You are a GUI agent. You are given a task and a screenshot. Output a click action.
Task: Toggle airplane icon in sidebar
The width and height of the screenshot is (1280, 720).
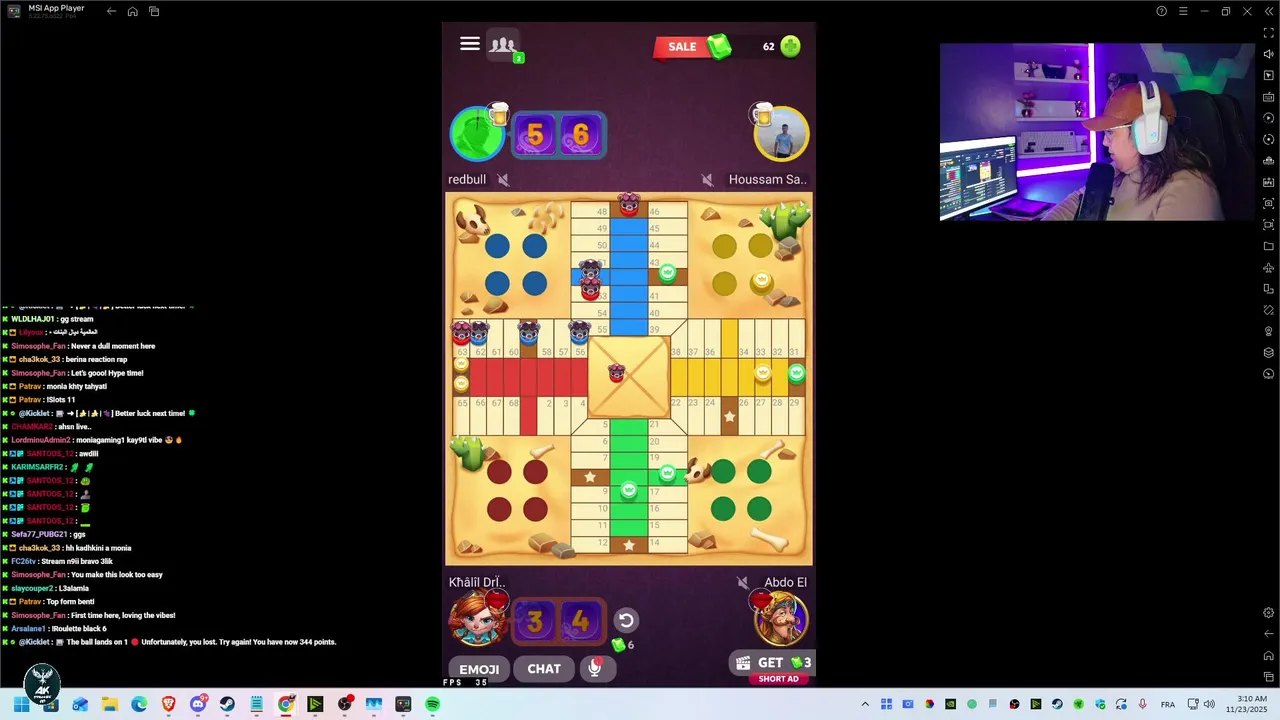1268,267
